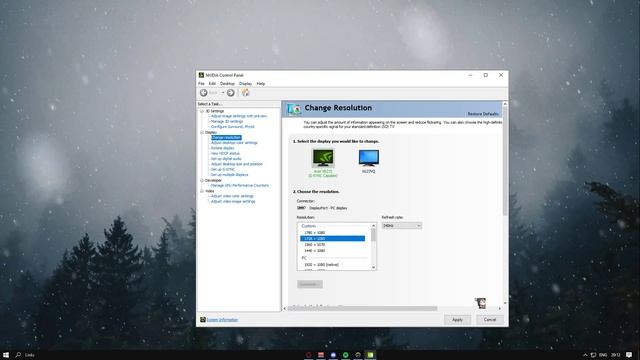The height and width of the screenshot is (360, 640).
Task: Open the red circle taskbar icon
Action: [x=309, y=355]
